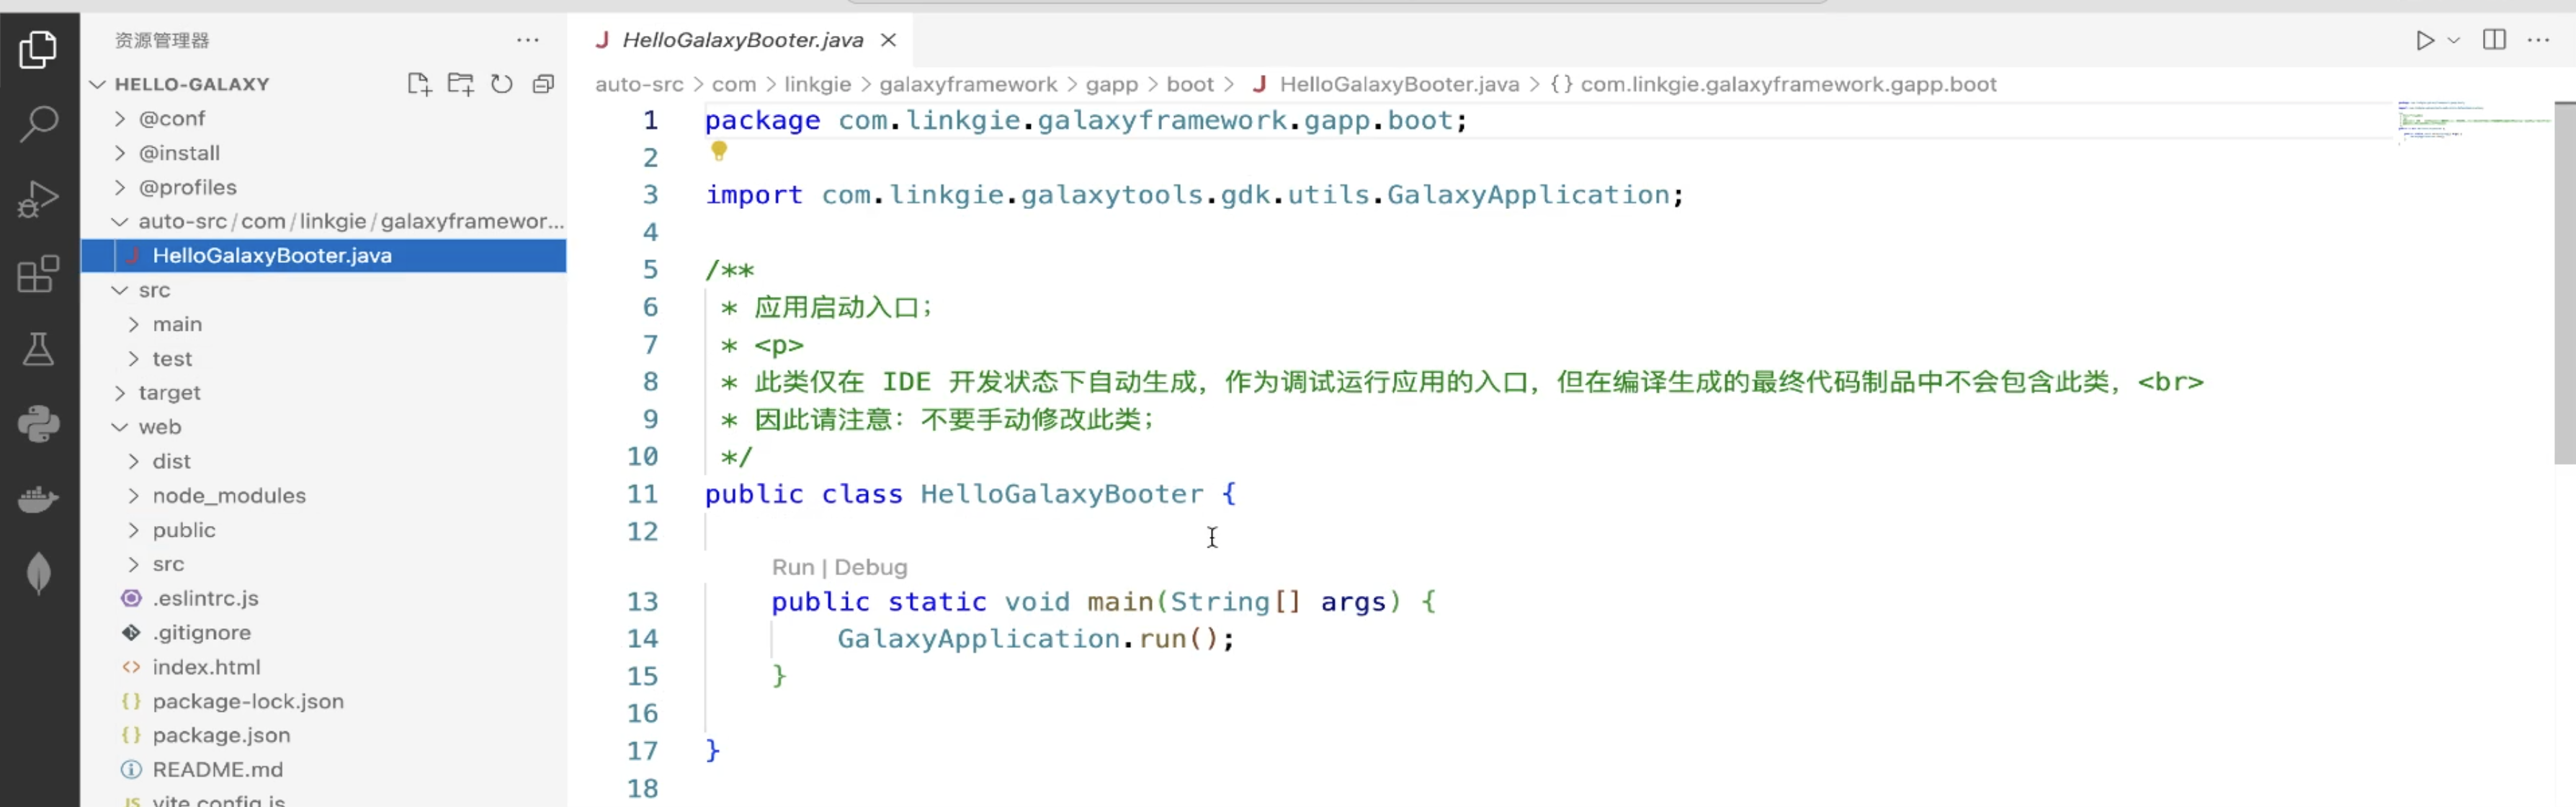The height and width of the screenshot is (807, 2576).
Task: Open the Testing flask view
Action: tap(38, 349)
